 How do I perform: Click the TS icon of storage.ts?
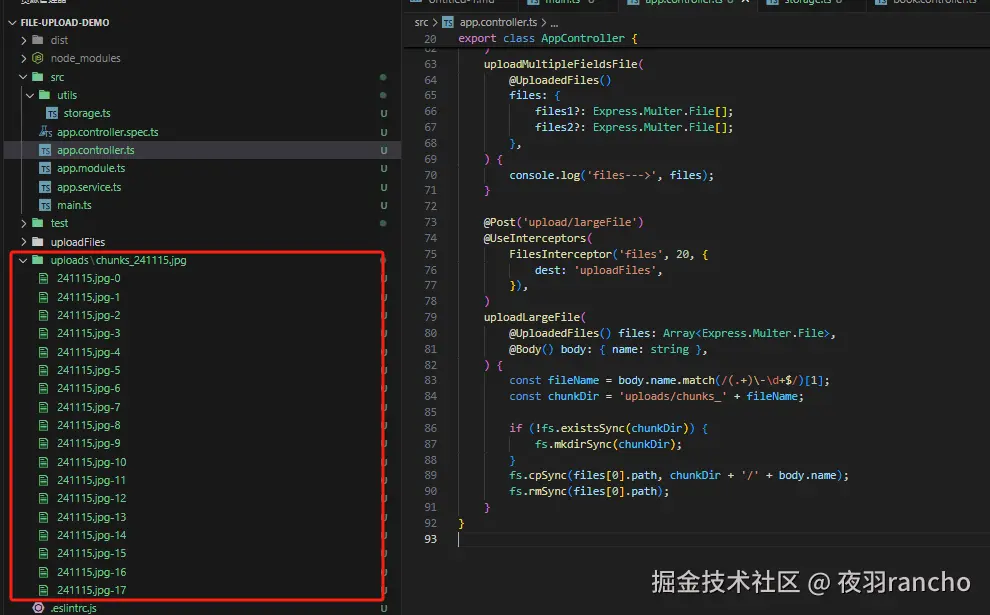coord(52,114)
